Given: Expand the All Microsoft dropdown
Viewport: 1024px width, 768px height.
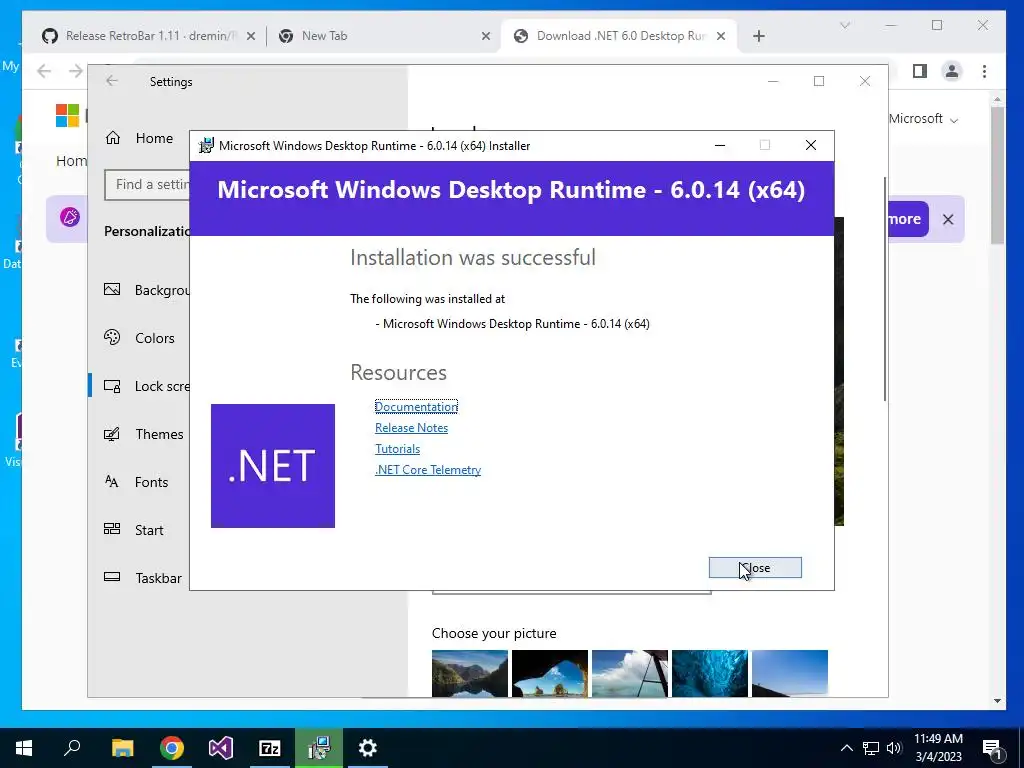Looking at the screenshot, I should point(923,119).
